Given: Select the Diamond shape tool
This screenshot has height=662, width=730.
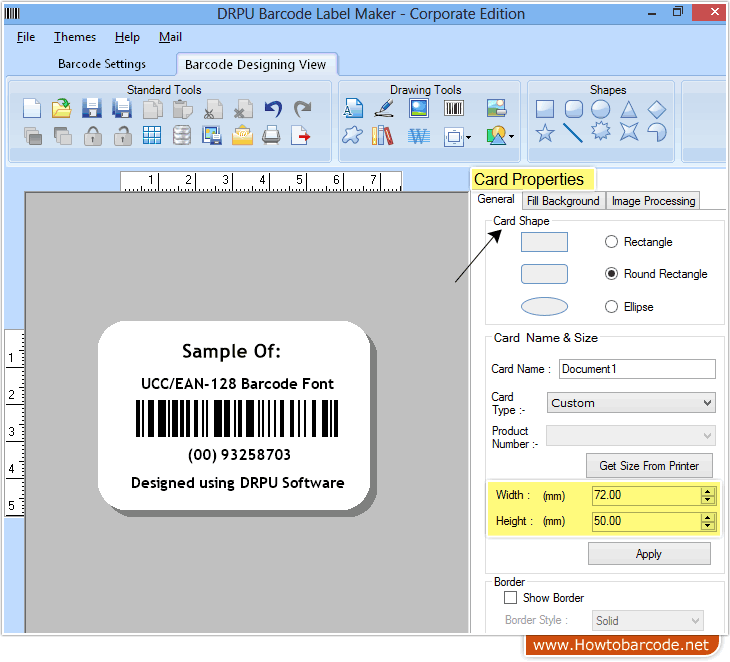Looking at the screenshot, I should (656, 109).
